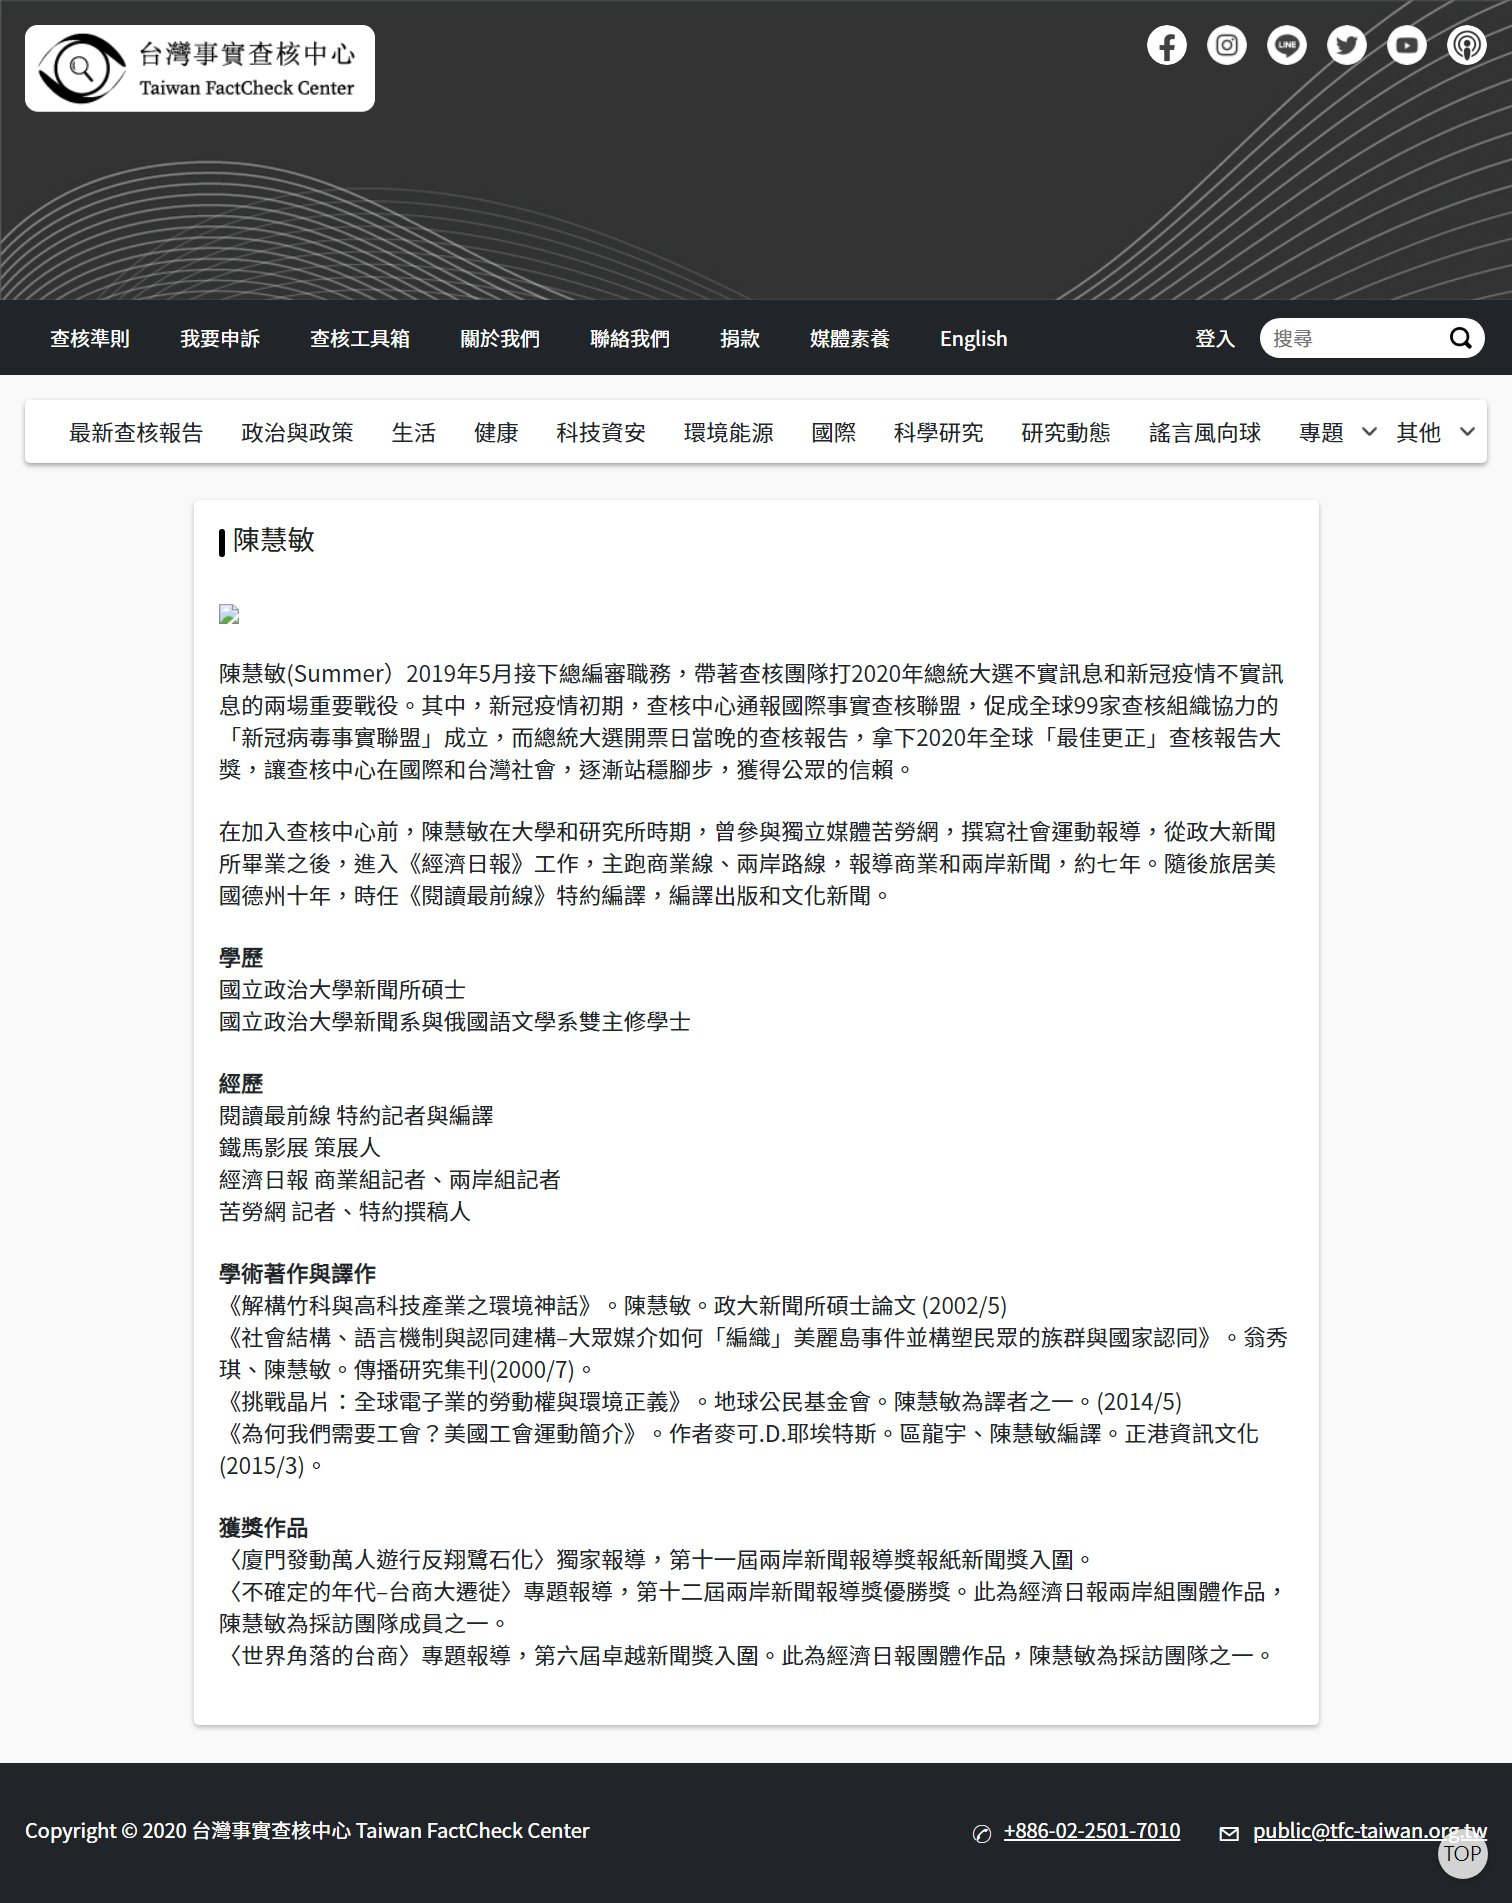Open the Instagram social icon

click(x=1226, y=45)
